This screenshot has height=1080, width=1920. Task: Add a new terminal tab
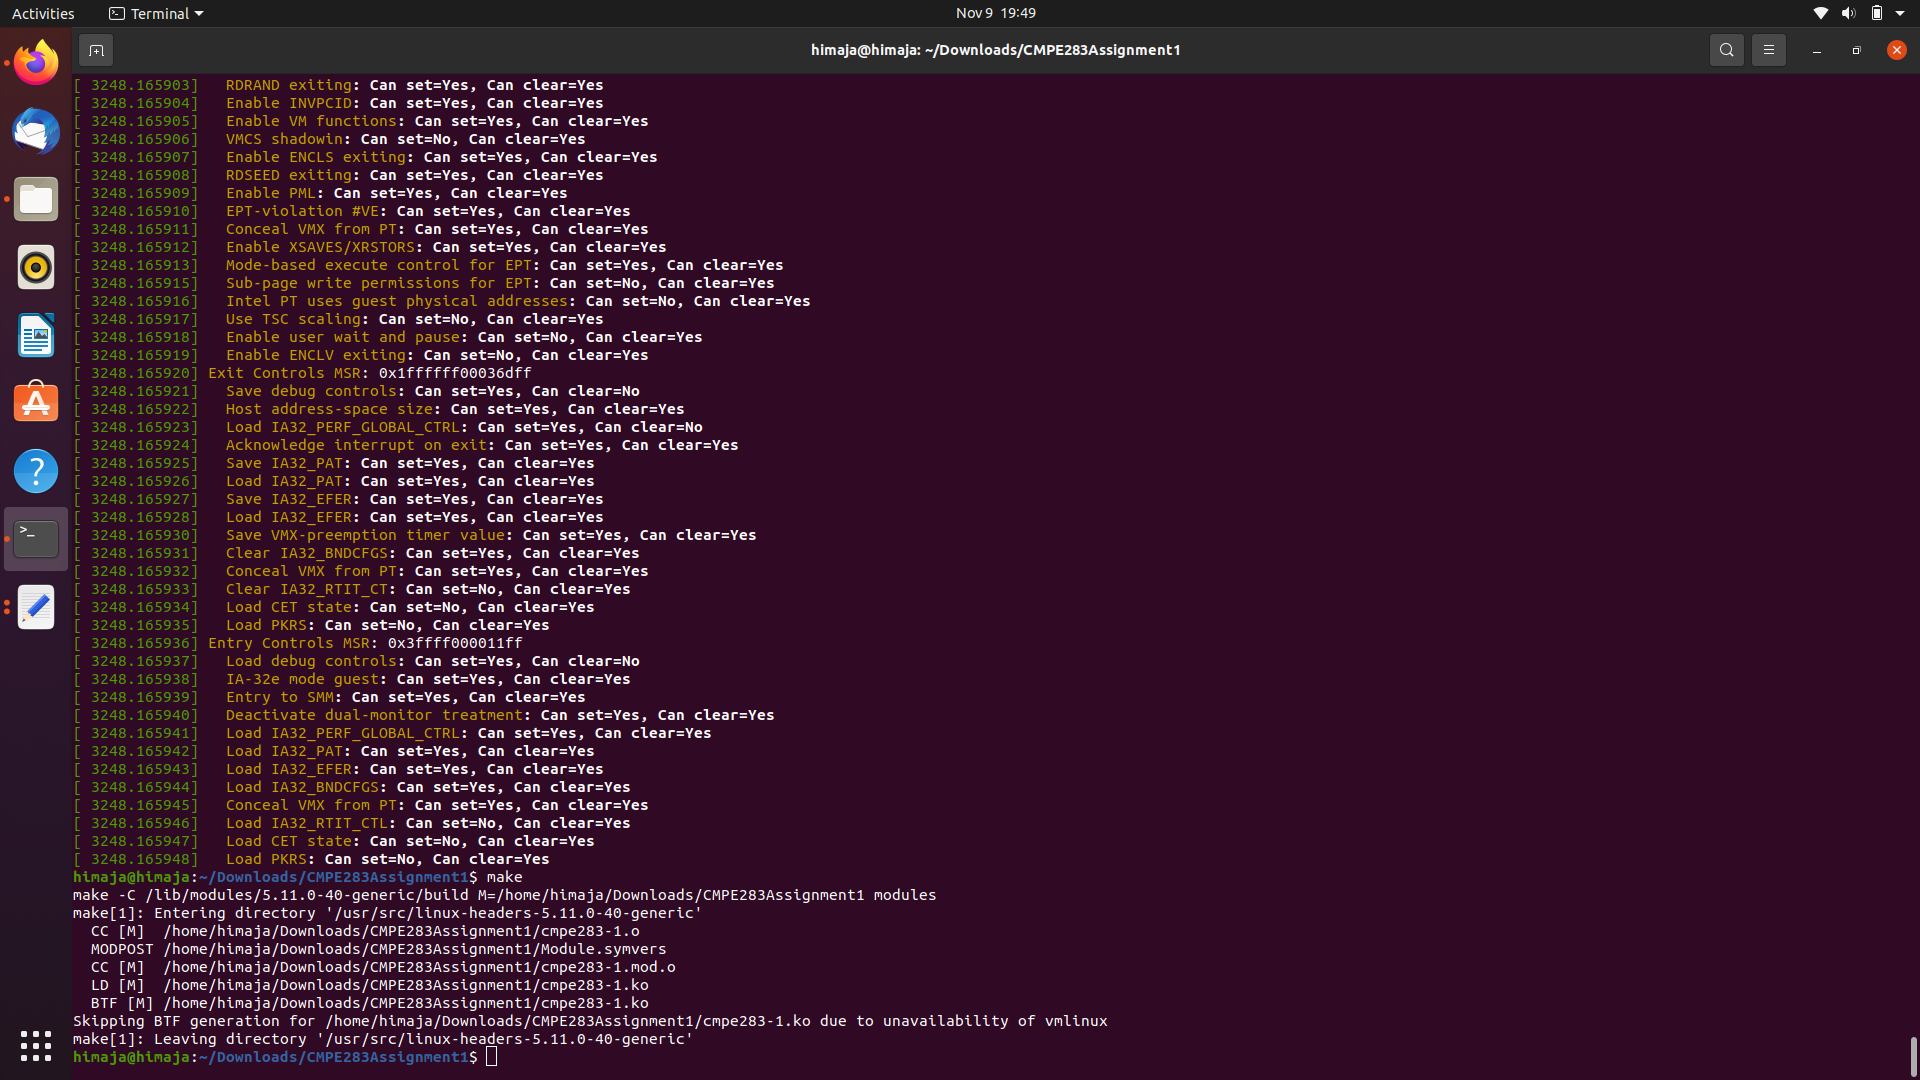[x=96, y=50]
